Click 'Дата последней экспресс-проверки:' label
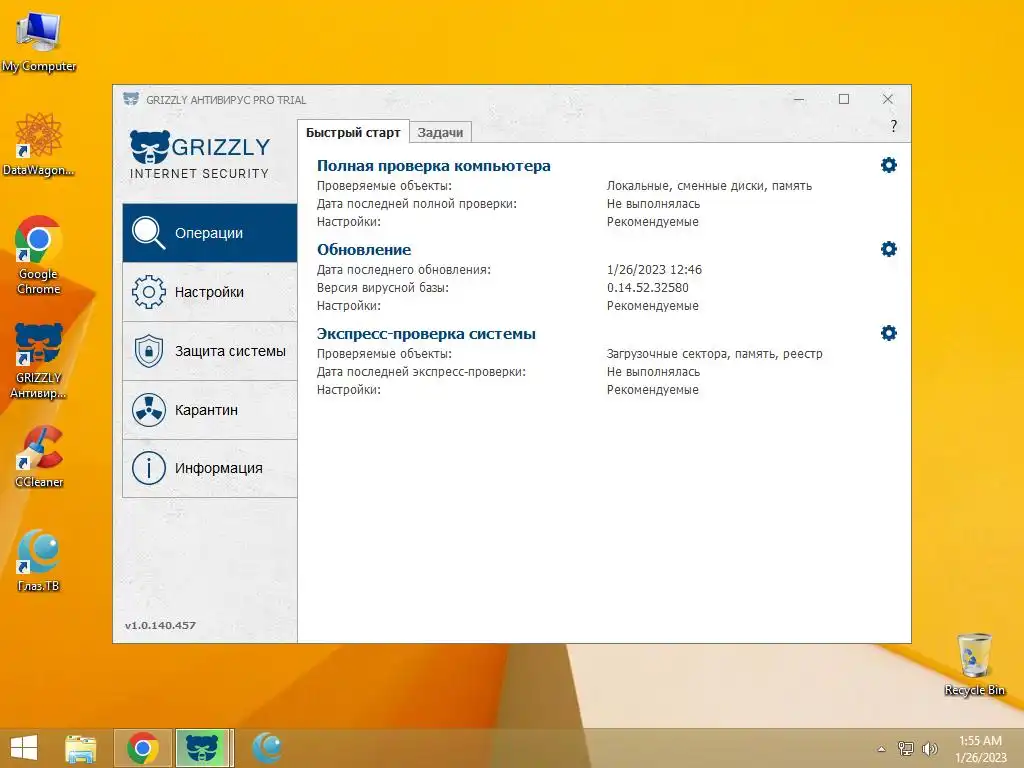1024x768 pixels. pyautogui.click(x=421, y=372)
